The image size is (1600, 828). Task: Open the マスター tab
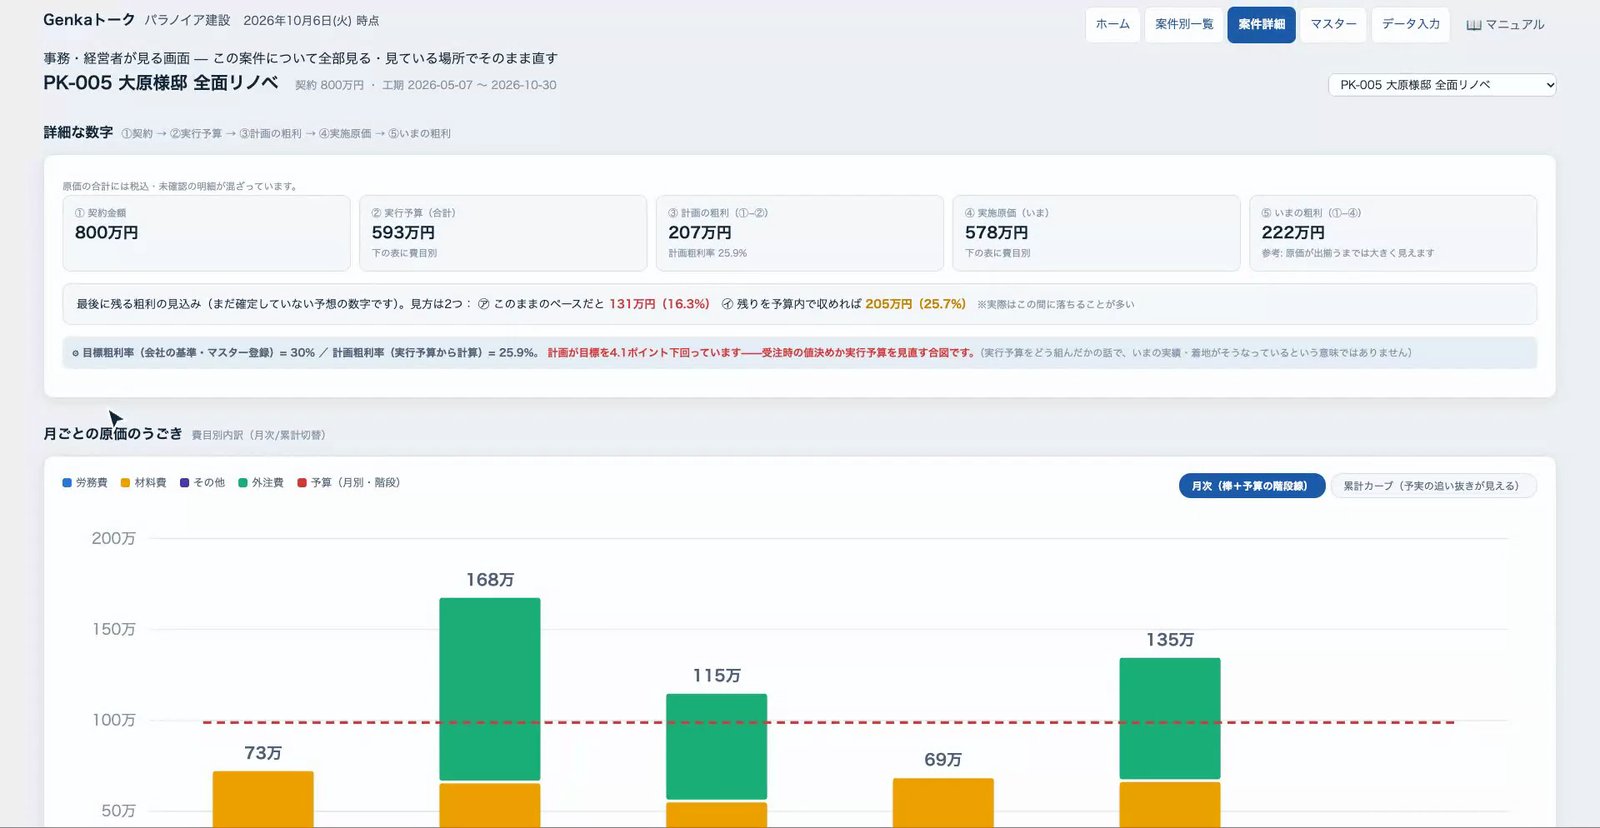(1333, 25)
